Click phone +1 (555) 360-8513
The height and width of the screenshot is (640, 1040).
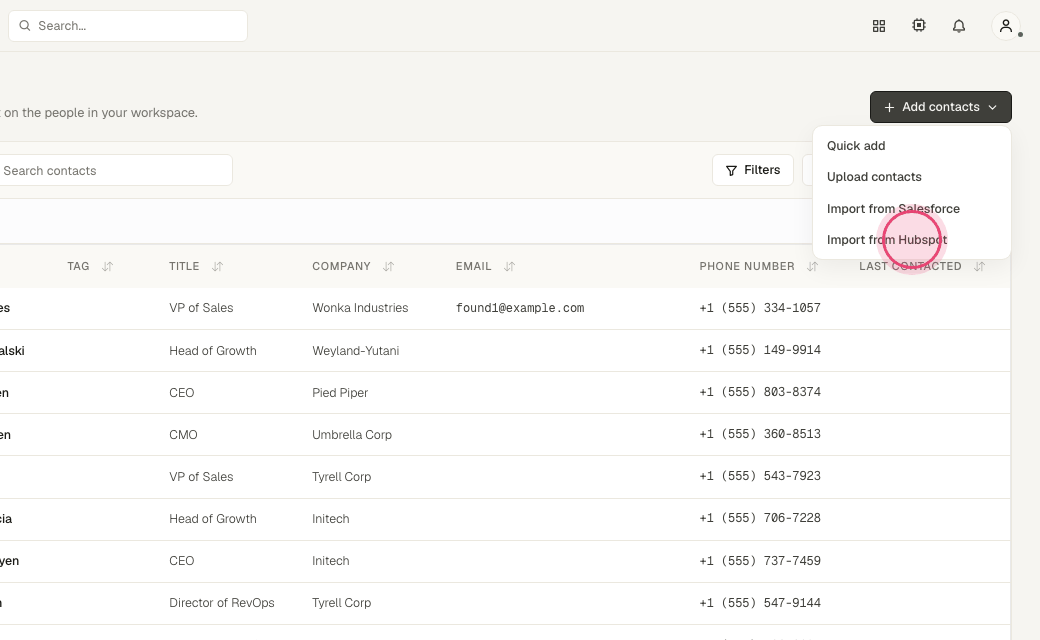tap(759, 434)
